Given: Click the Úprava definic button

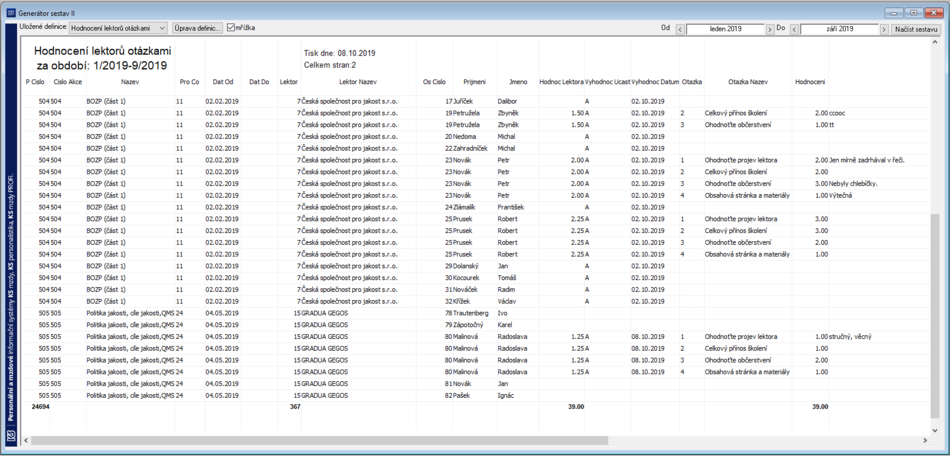Looking at the screenshot, I should point(197,28).
